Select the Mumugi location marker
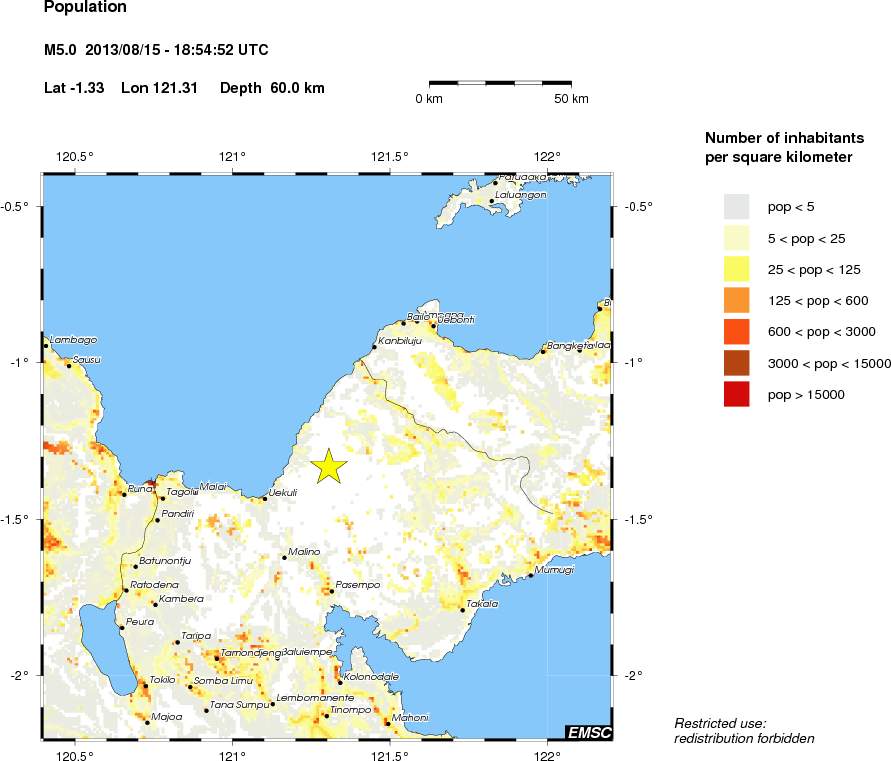891x761 pixels. click(x=531, y=575)
